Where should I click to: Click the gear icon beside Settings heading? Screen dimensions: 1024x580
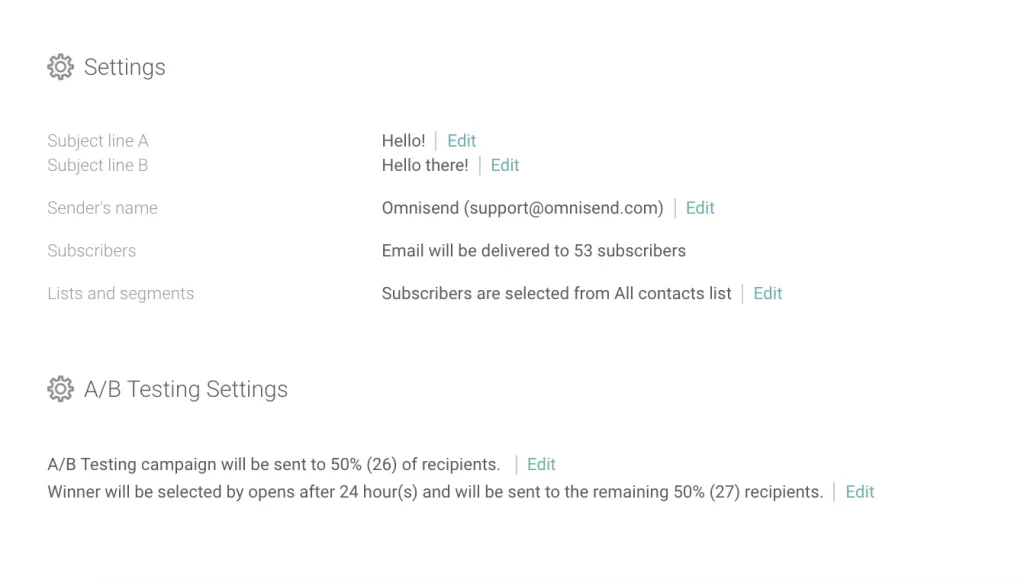tap(60, 67)
